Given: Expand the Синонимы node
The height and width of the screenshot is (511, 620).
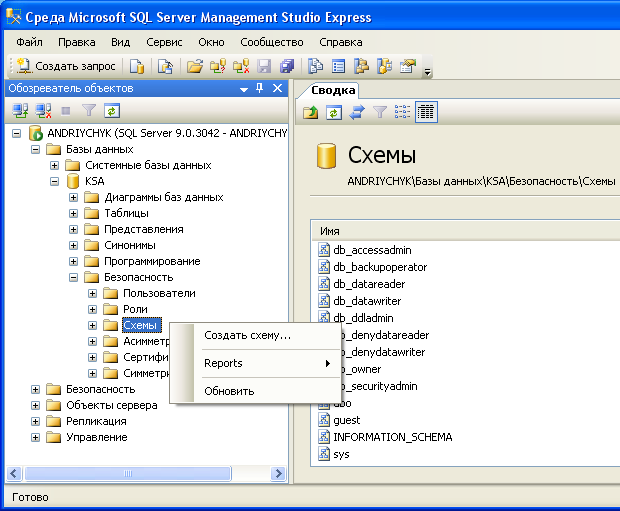Looking at the screenshot, I should click(73, 246).
